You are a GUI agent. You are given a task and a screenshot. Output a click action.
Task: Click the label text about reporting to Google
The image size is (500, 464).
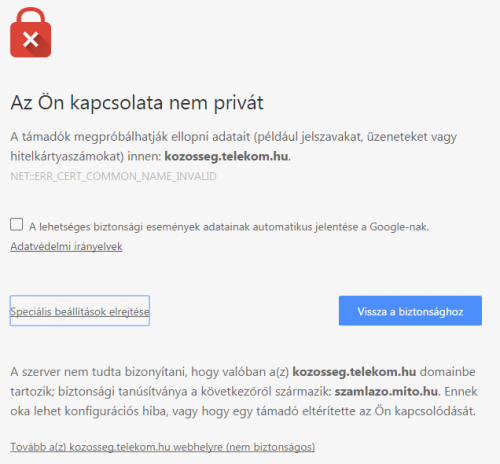pos(229,227)
